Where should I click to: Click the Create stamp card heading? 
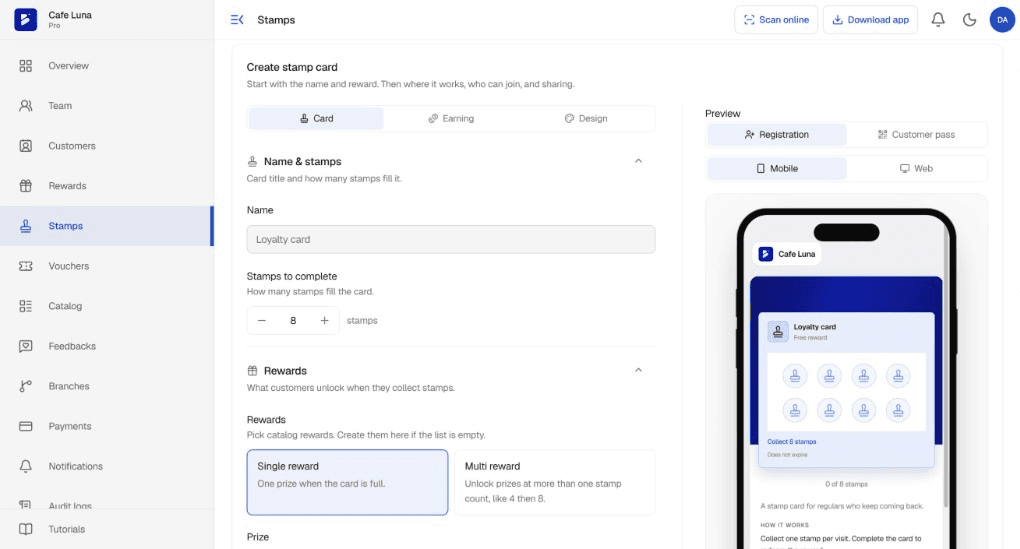pos(292,67)
